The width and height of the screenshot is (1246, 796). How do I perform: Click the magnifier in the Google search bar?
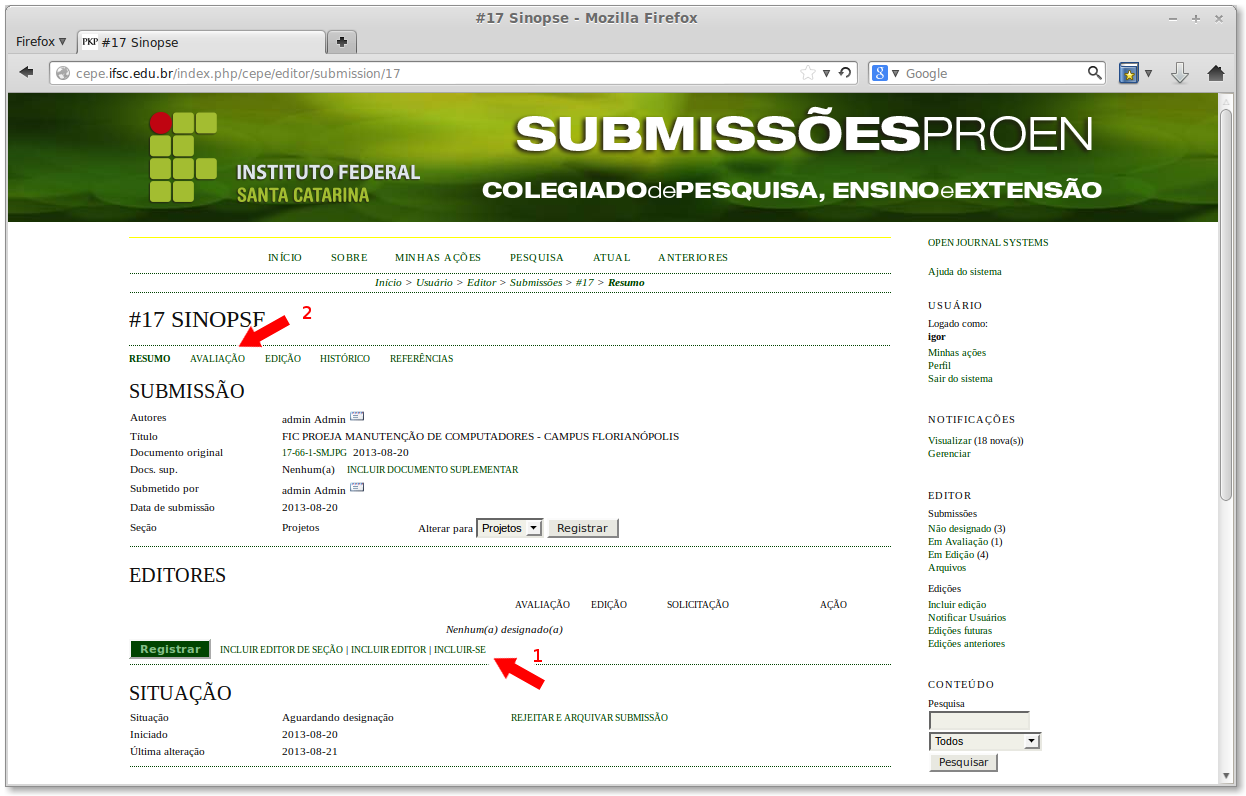coord(1095,72)
